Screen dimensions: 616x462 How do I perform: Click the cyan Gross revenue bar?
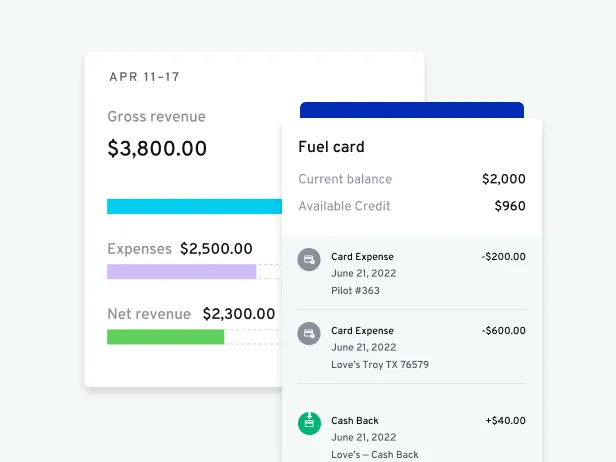[x=194, y=206]
